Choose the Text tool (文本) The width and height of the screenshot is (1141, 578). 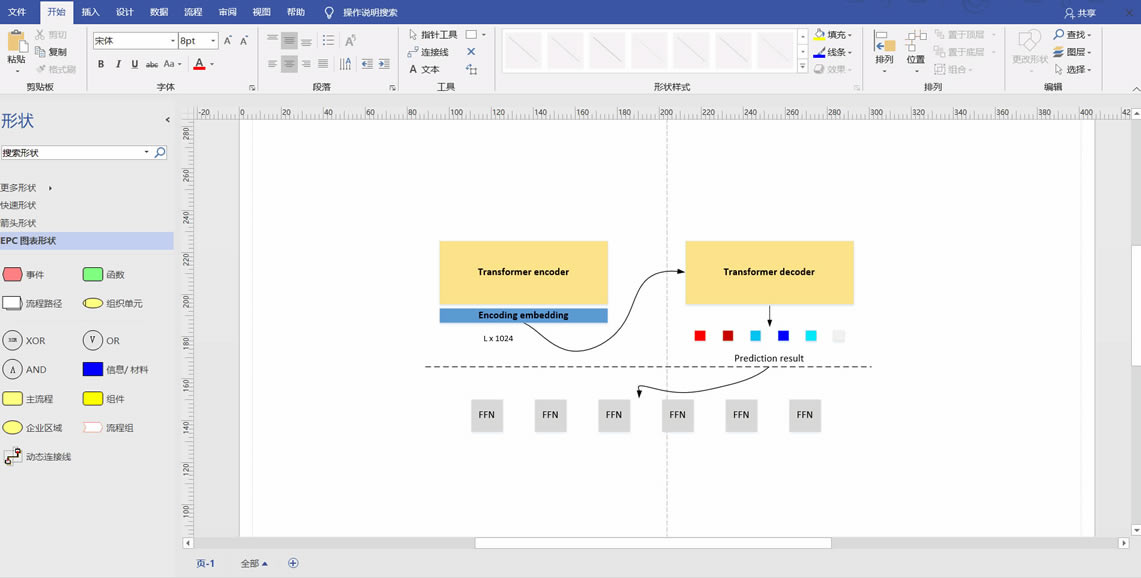424,70
